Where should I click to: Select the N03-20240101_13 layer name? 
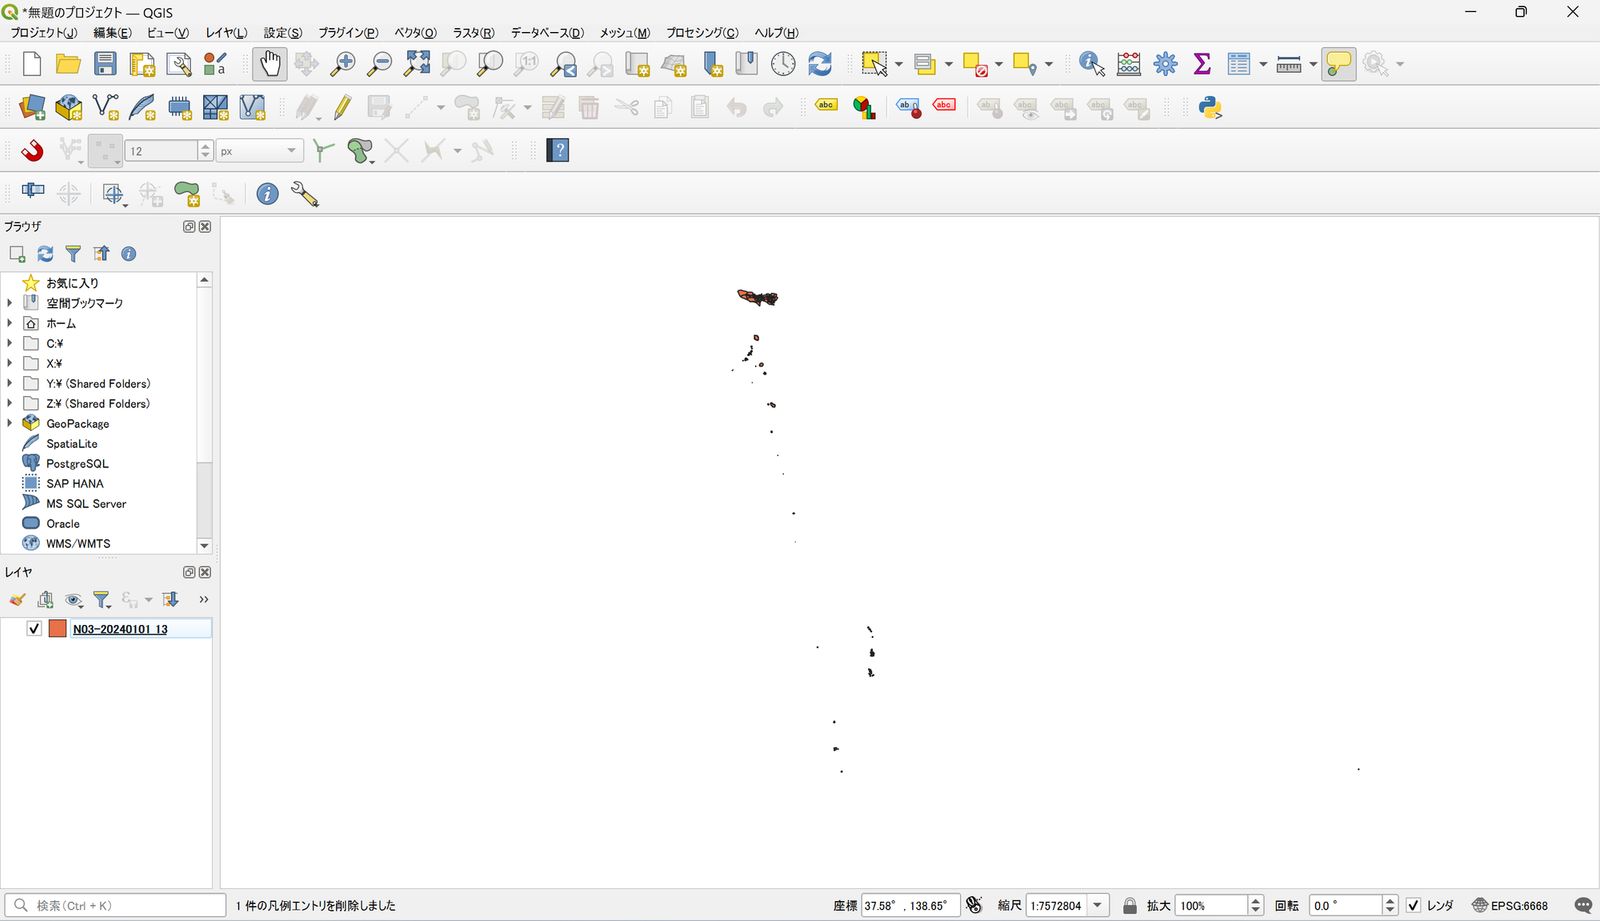(120, 629)
